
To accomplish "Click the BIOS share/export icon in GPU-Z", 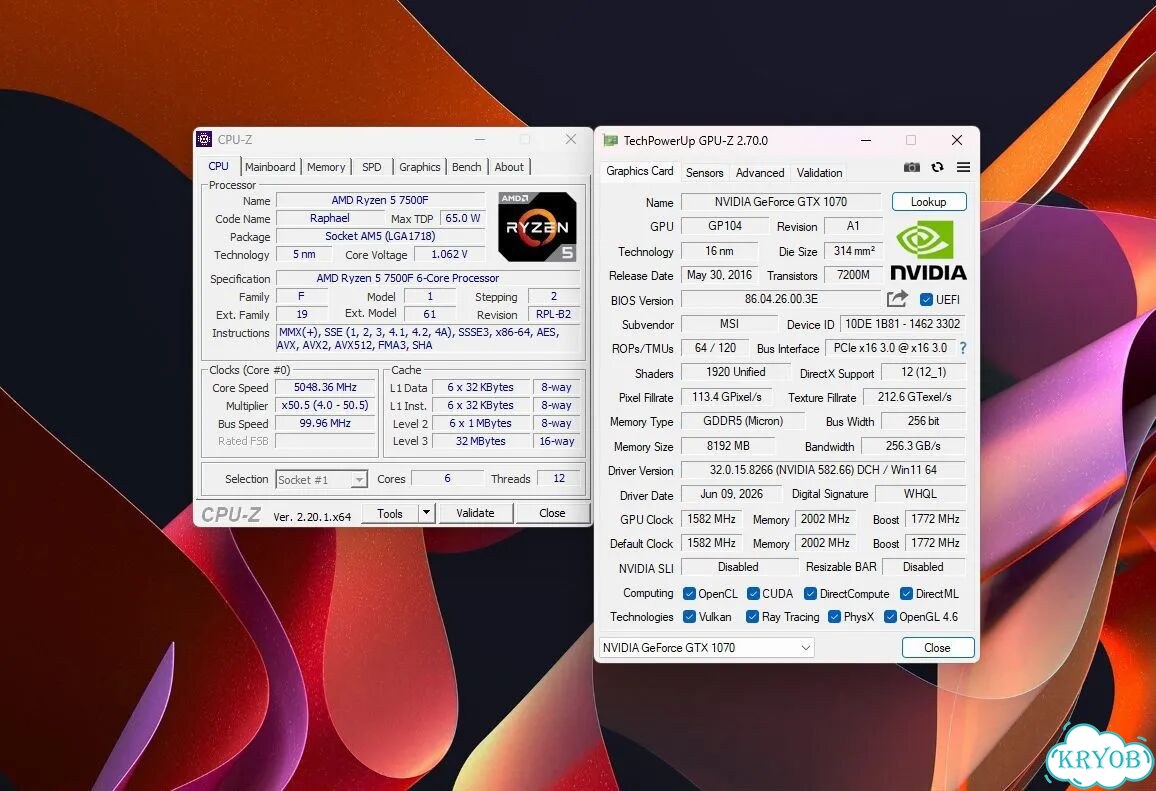I will (897, 299).
